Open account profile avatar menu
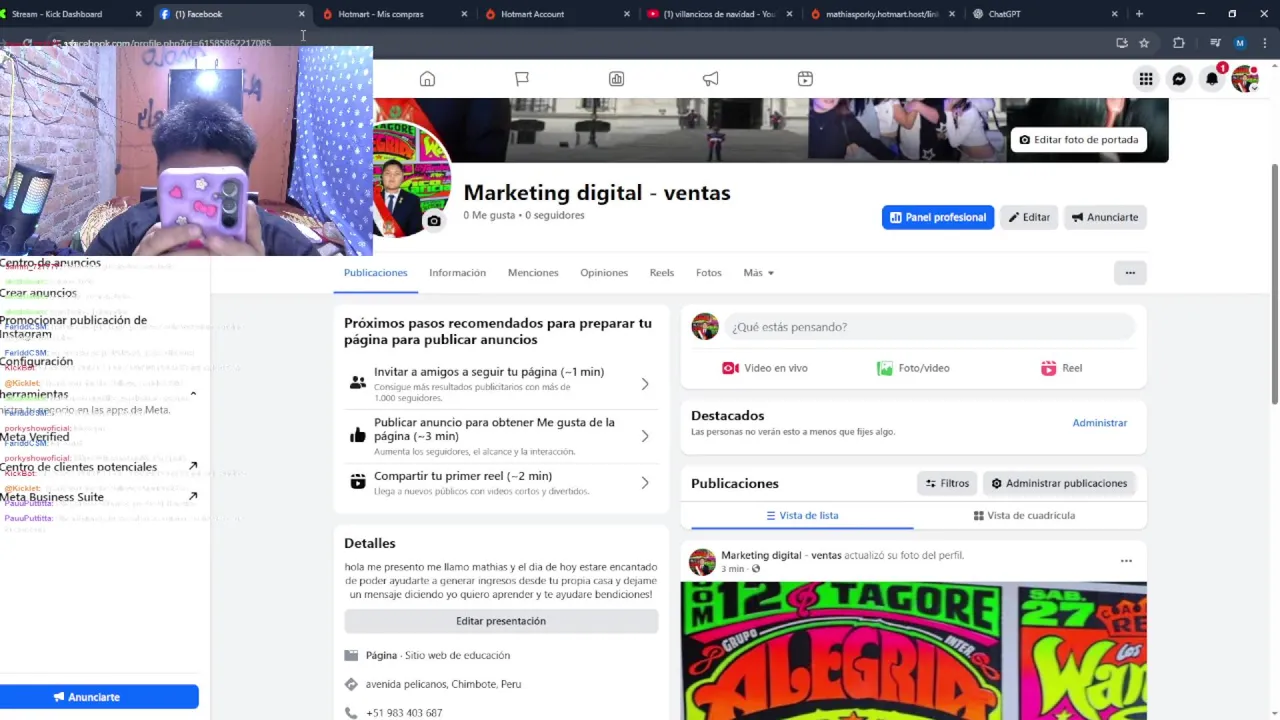This screenshot has height=720, width=1280. (1245, 79)
